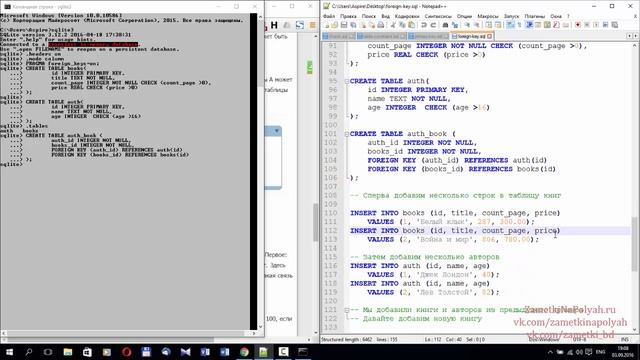This screenshot has height=360, width=640.
Task: Open Файл menu
Action: point(329,16)
